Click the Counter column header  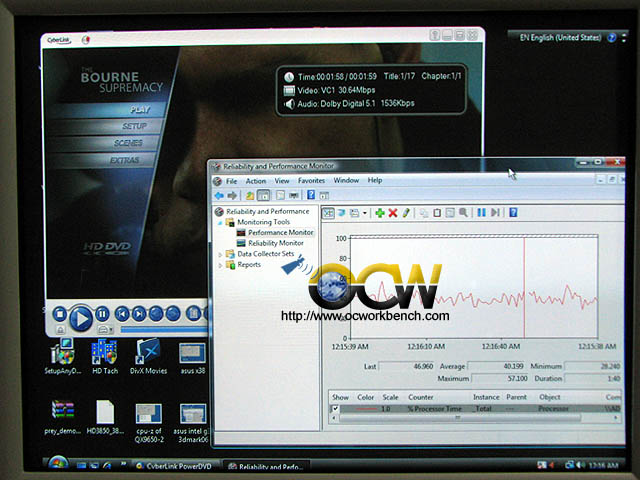420,397
